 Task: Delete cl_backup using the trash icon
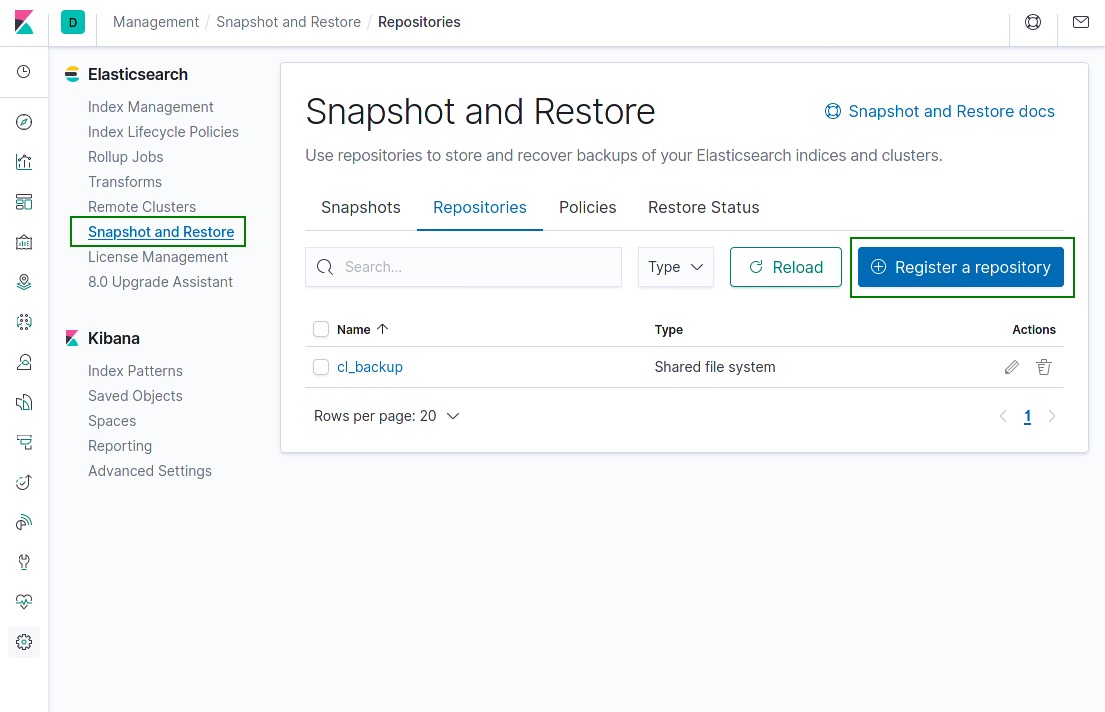(x=1044, y=367)
